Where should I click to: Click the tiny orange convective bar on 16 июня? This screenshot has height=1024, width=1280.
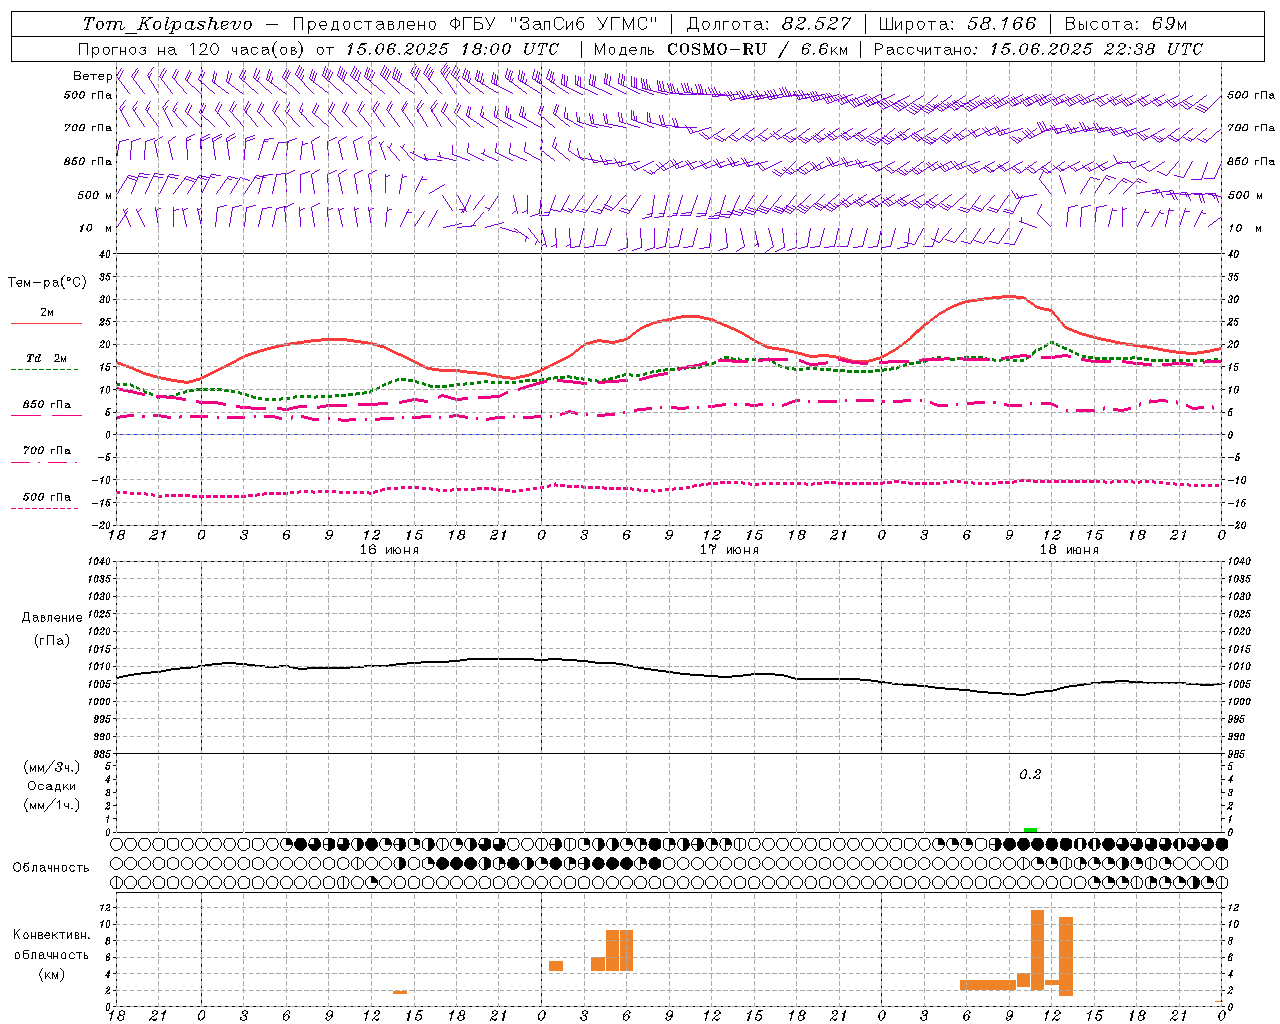pos(400,992)
